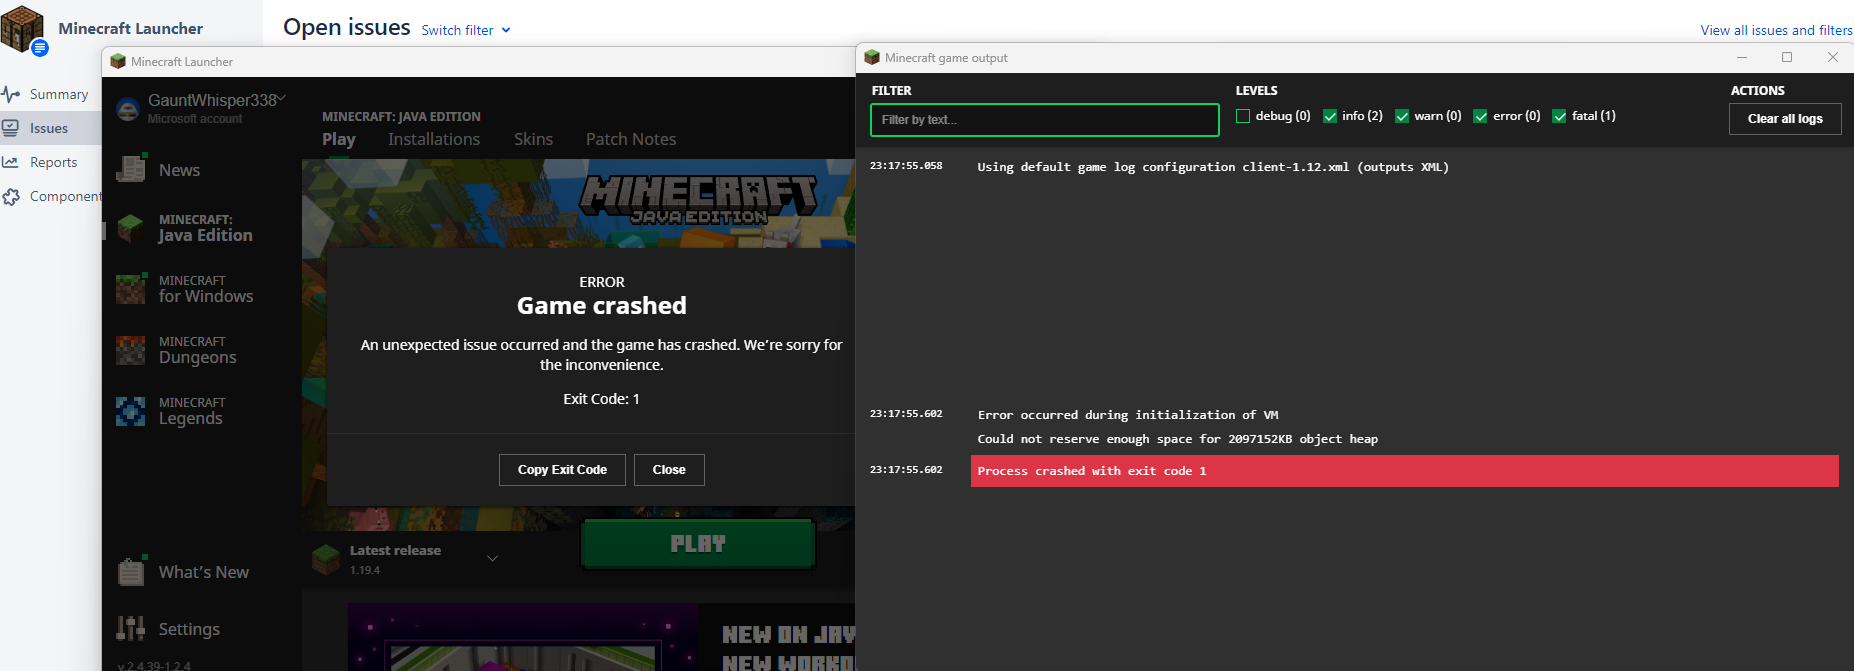This screenshot has height=671, width=1854.
Task: Click the 'Game crashed' heading
Action: (x=602, y=306)
